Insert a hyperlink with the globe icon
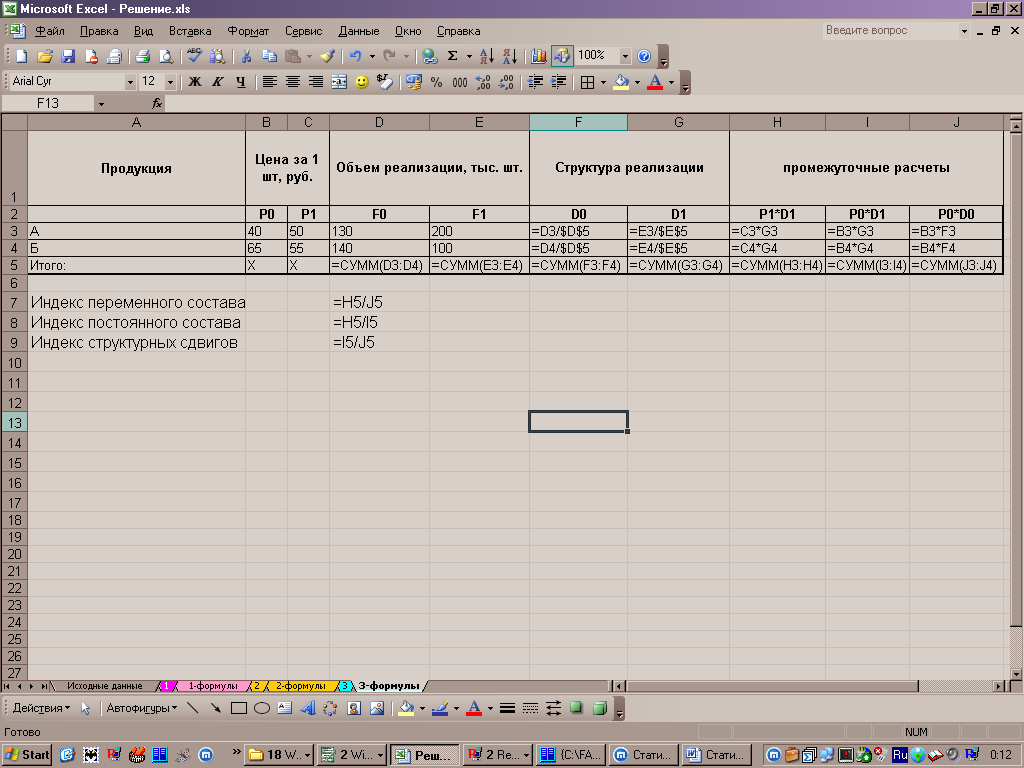 tap(429, 56)
